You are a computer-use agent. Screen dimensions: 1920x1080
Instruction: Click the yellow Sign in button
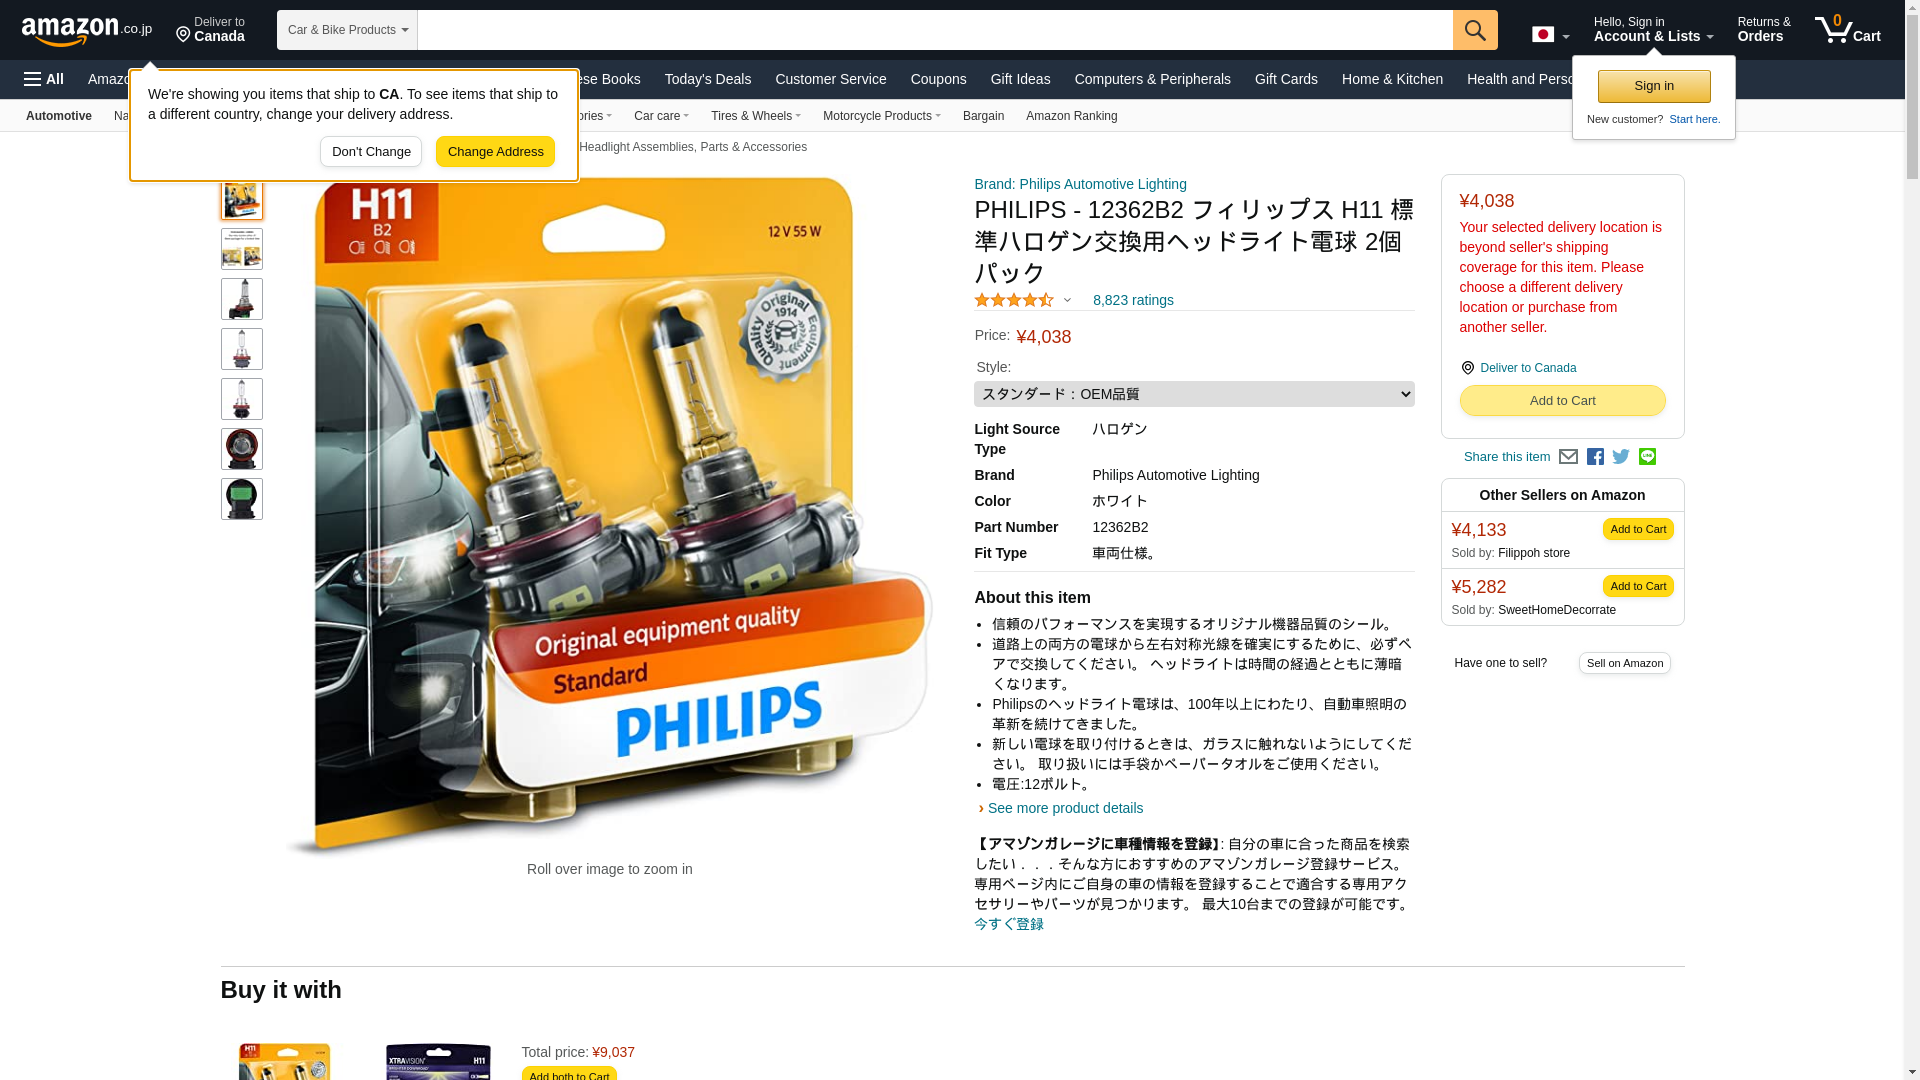1653,86
